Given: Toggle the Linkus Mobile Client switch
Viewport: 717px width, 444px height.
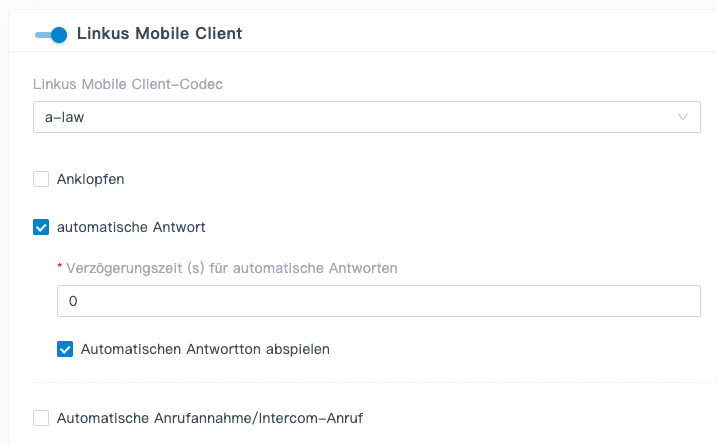Looking at the screenshot, I should pyautogui.click(x=51, y=34).
